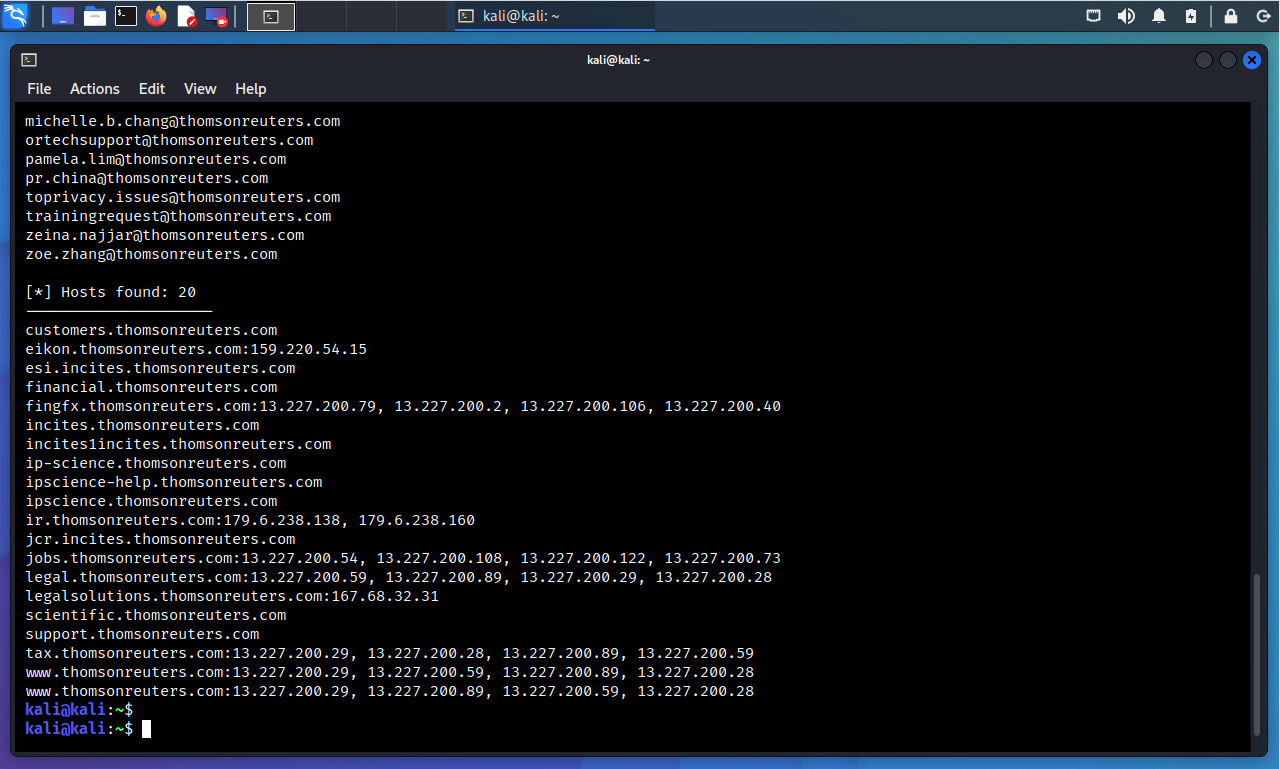Show notifications via bell icon
1280x769 pixels.
click(x=1159, y=16)
